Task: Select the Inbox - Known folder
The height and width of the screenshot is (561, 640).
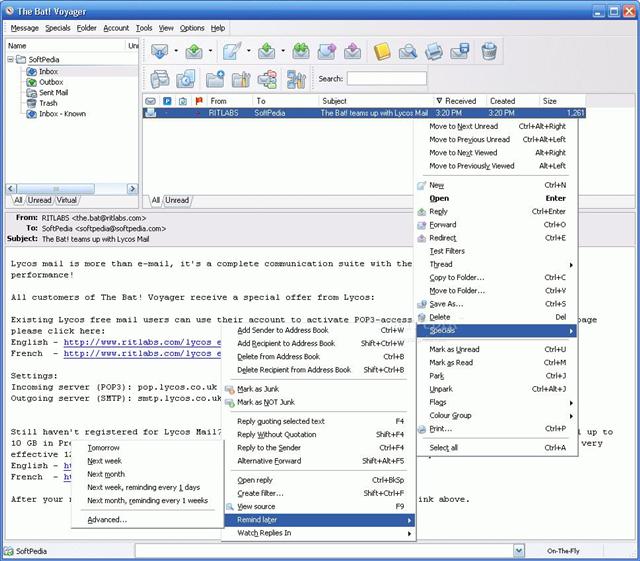Action: pos(62,114)
